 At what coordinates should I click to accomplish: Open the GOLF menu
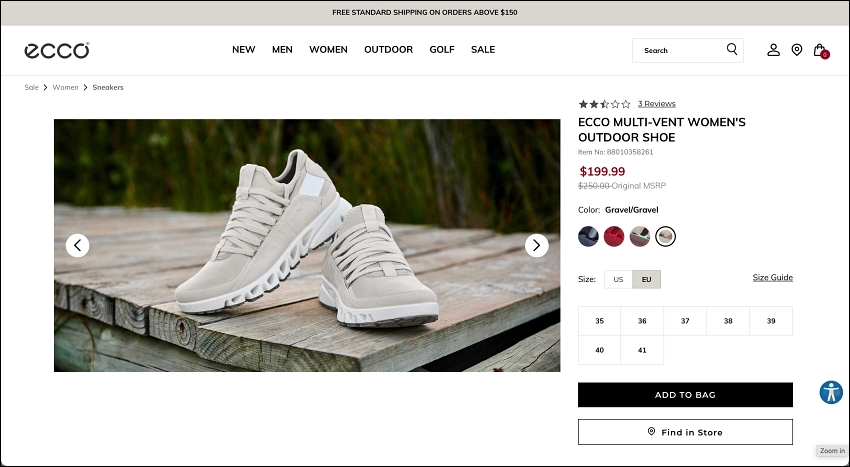click(442, 49)
